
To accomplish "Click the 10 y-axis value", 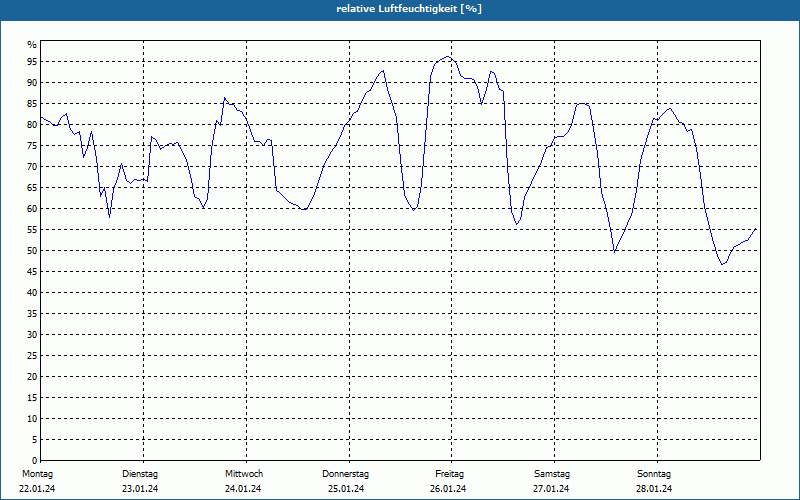I will pos(32,419).
